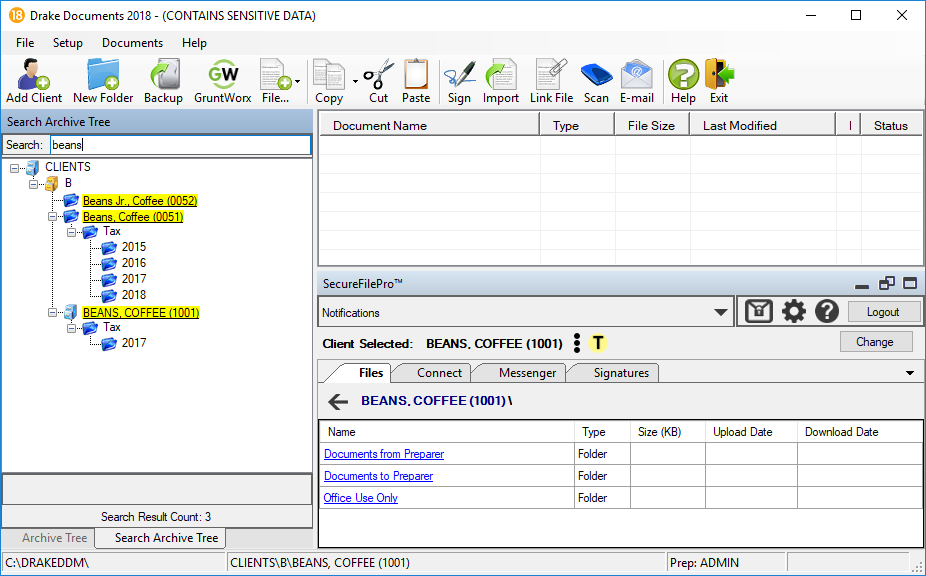Collapse the CLIENTS tree root
This screenshot has width=926, height=576.
[x=14, y=168]
